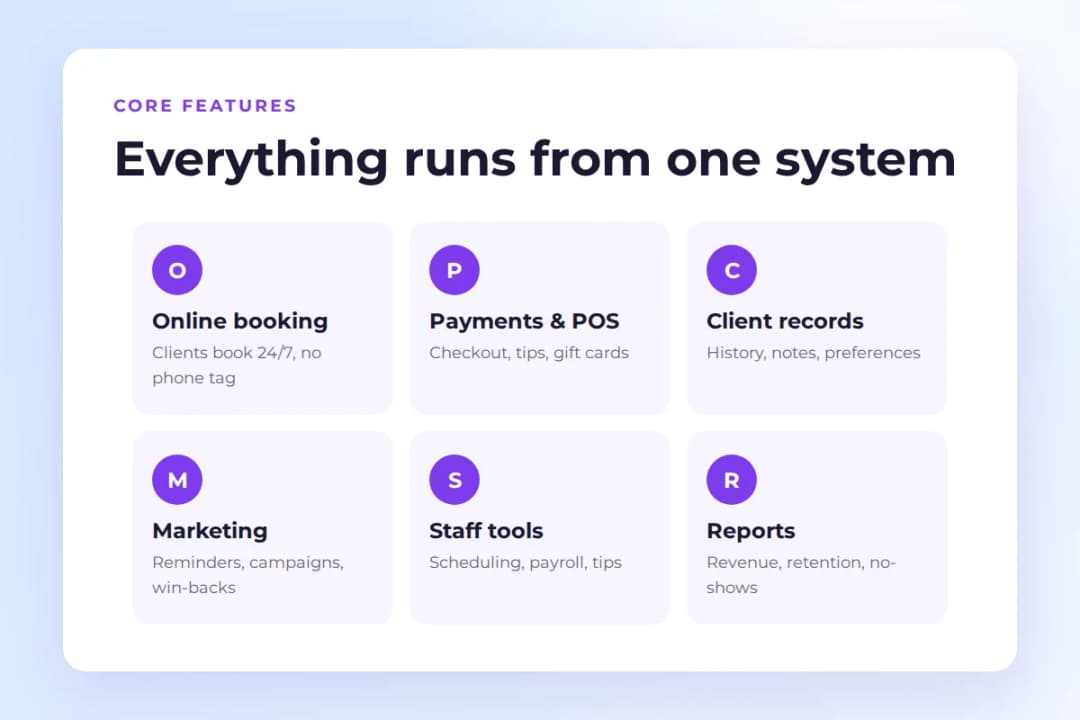Click the purple R icon for Reports

(731, 480)
